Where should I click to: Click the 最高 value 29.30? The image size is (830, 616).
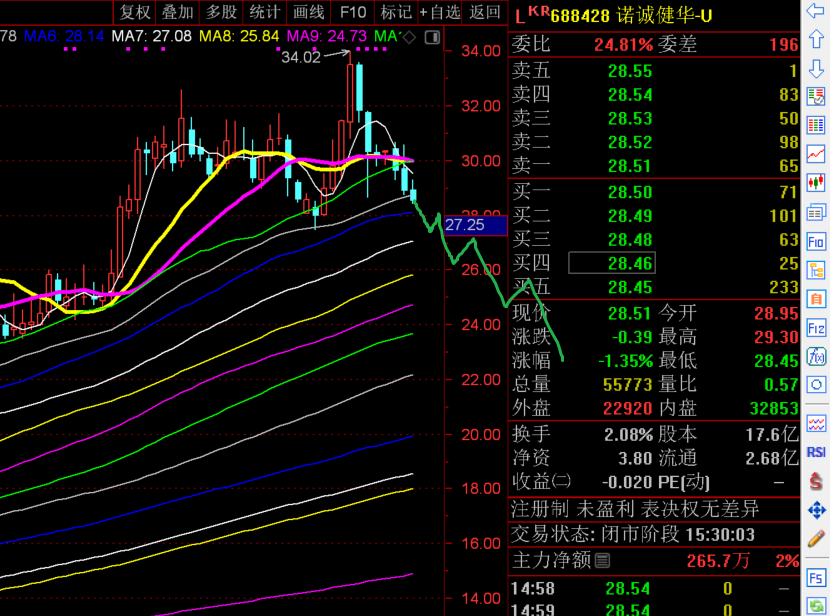point(776,337)
